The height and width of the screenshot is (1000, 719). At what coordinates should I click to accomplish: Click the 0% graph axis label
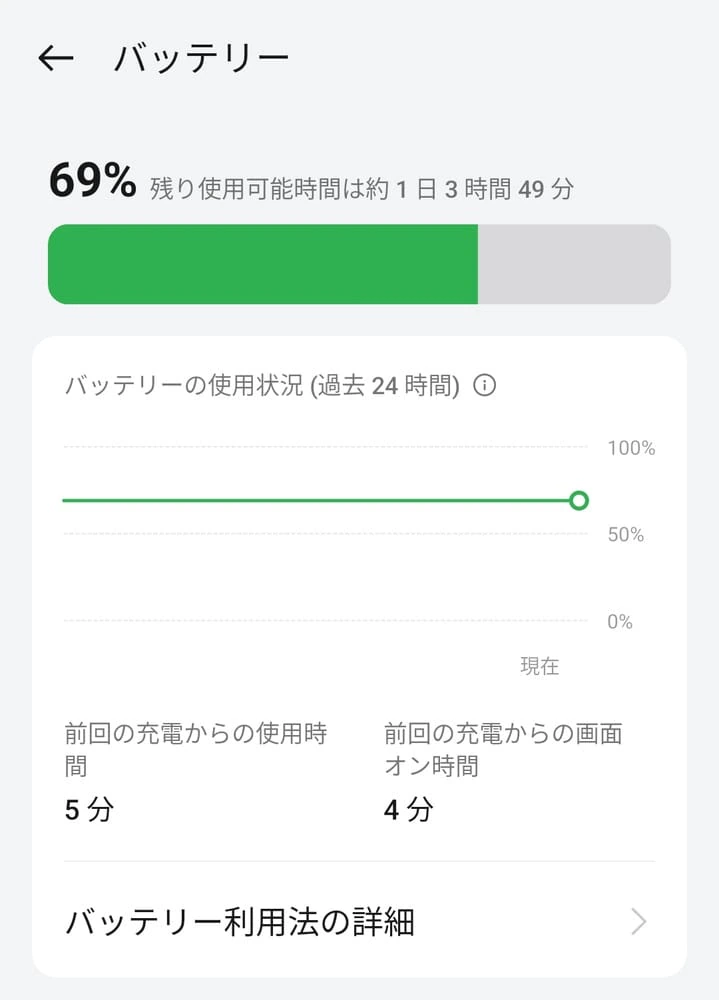620,622
